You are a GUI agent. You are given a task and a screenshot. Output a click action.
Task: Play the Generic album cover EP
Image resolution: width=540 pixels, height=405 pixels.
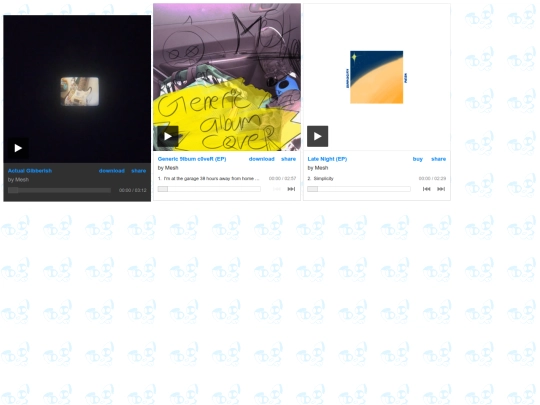pos(168,136)
